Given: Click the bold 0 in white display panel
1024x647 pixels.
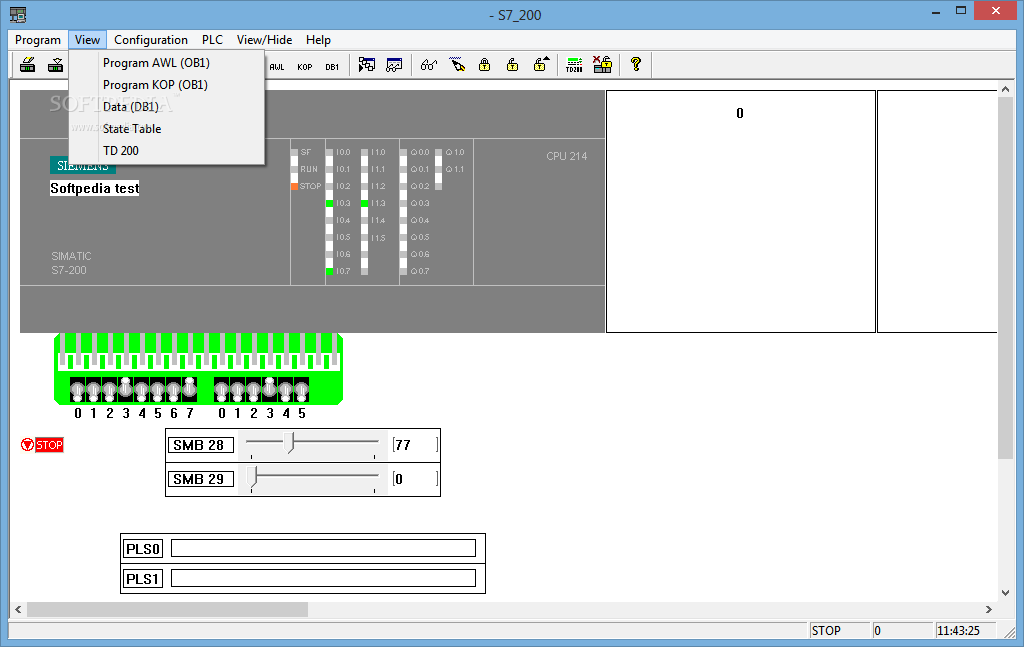Looking at the screenshot, I should (740, 114).
